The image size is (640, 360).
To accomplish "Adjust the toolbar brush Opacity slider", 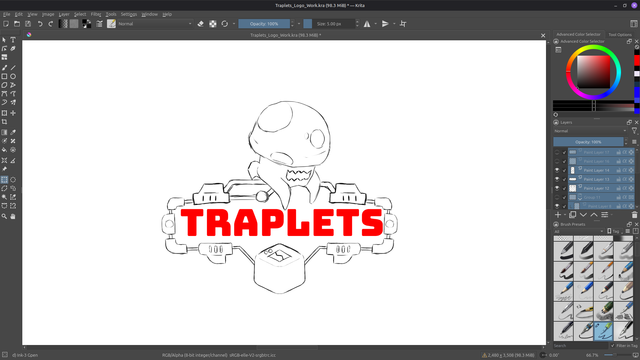I will click(x=264, y=24).
